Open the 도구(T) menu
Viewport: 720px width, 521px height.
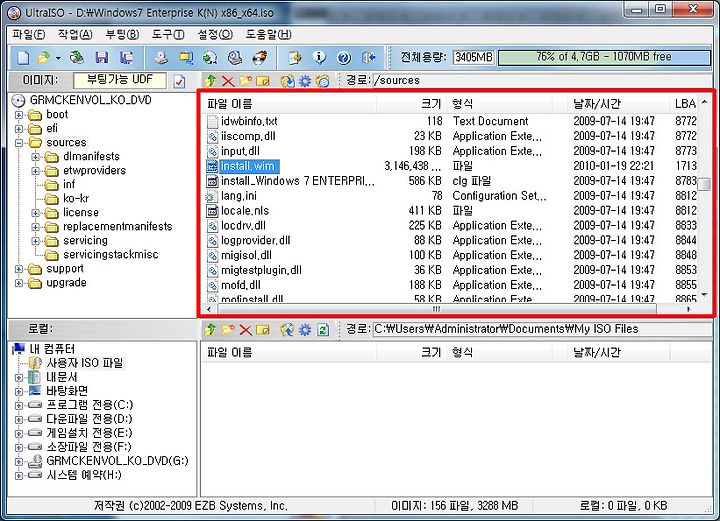[168, 34]
